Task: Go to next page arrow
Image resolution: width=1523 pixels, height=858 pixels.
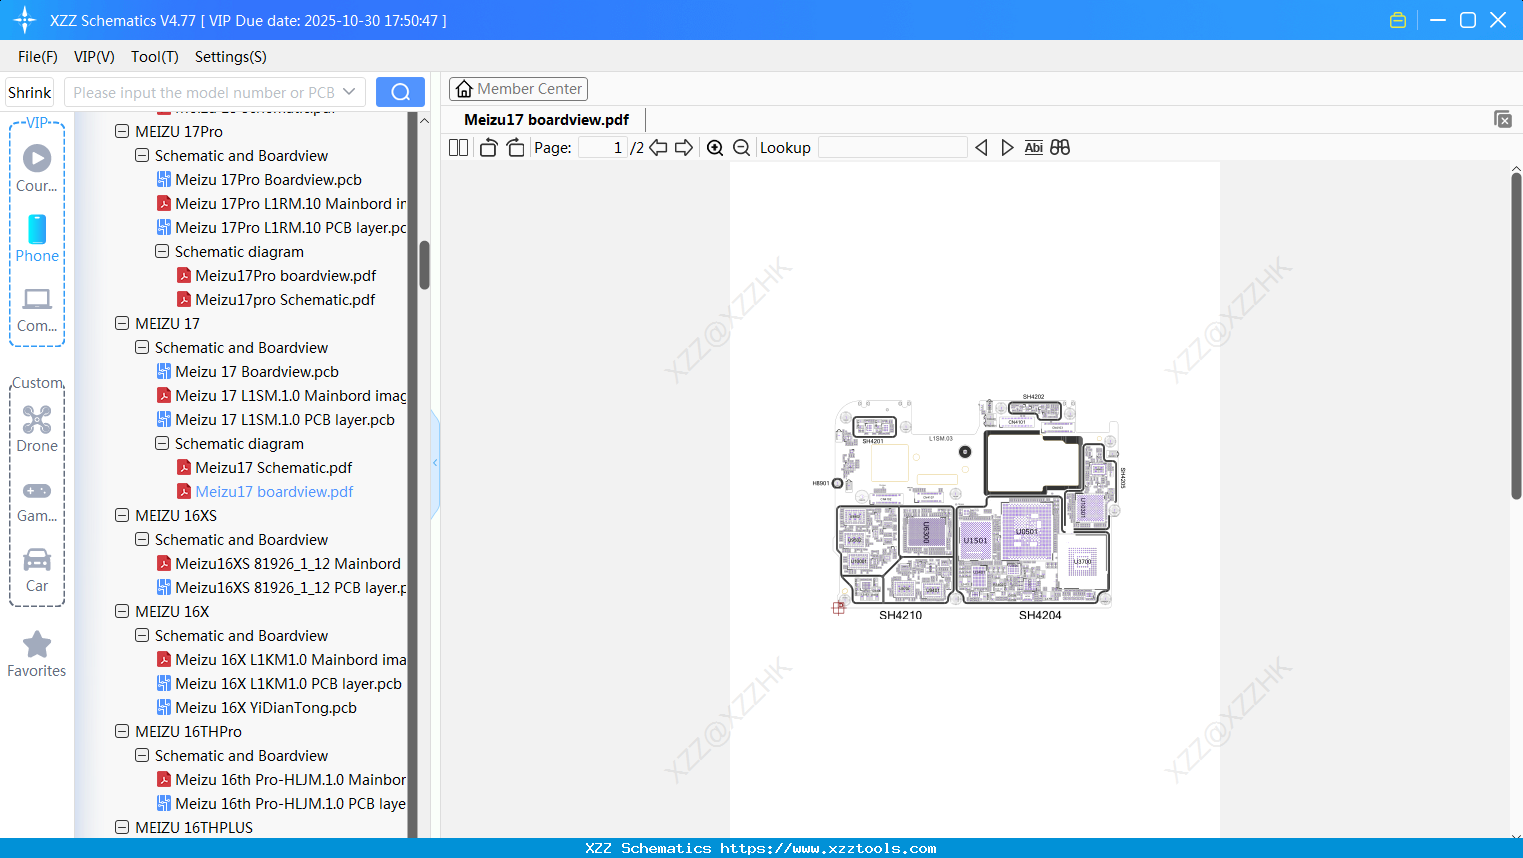Action: click(684, 148)
